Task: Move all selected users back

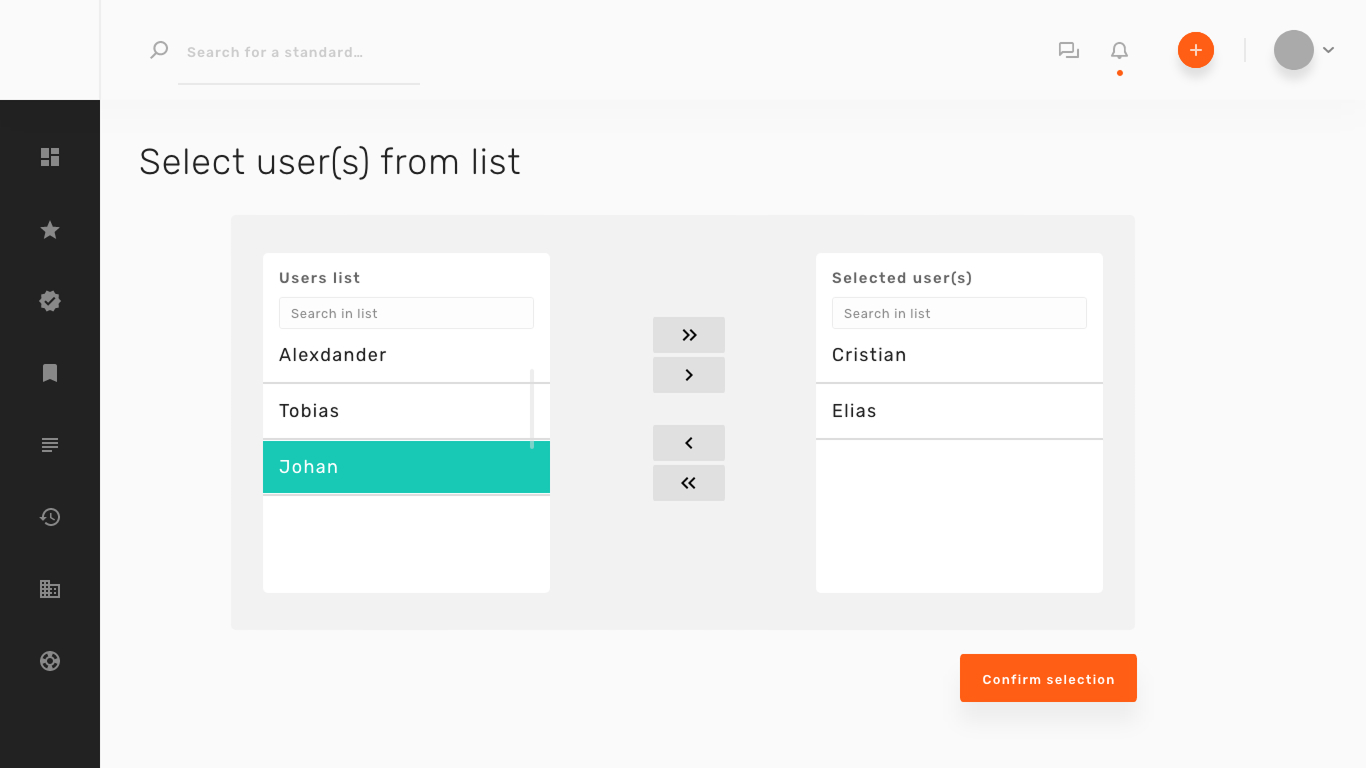Action: [x=689, y=483]
